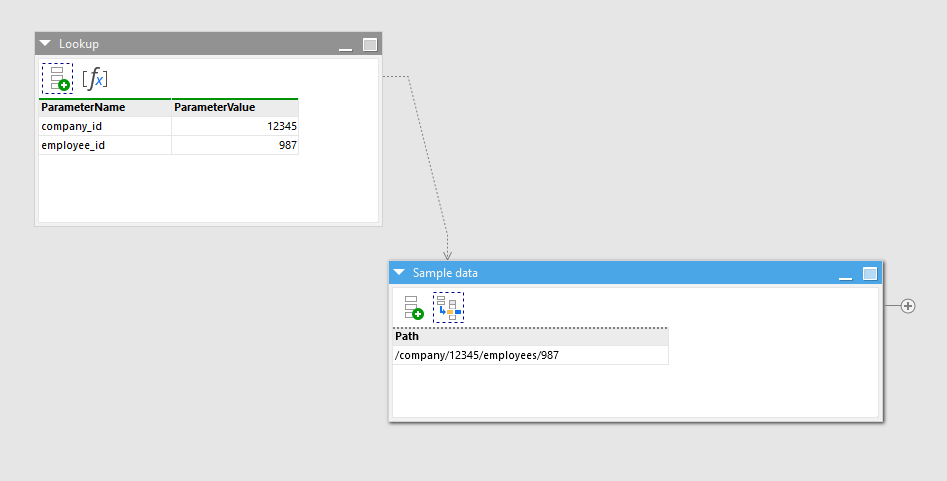The height and width of the screenshot is (481, 947).
Task: Collapse the Sample data panel triangle
Action: point(399,273)
